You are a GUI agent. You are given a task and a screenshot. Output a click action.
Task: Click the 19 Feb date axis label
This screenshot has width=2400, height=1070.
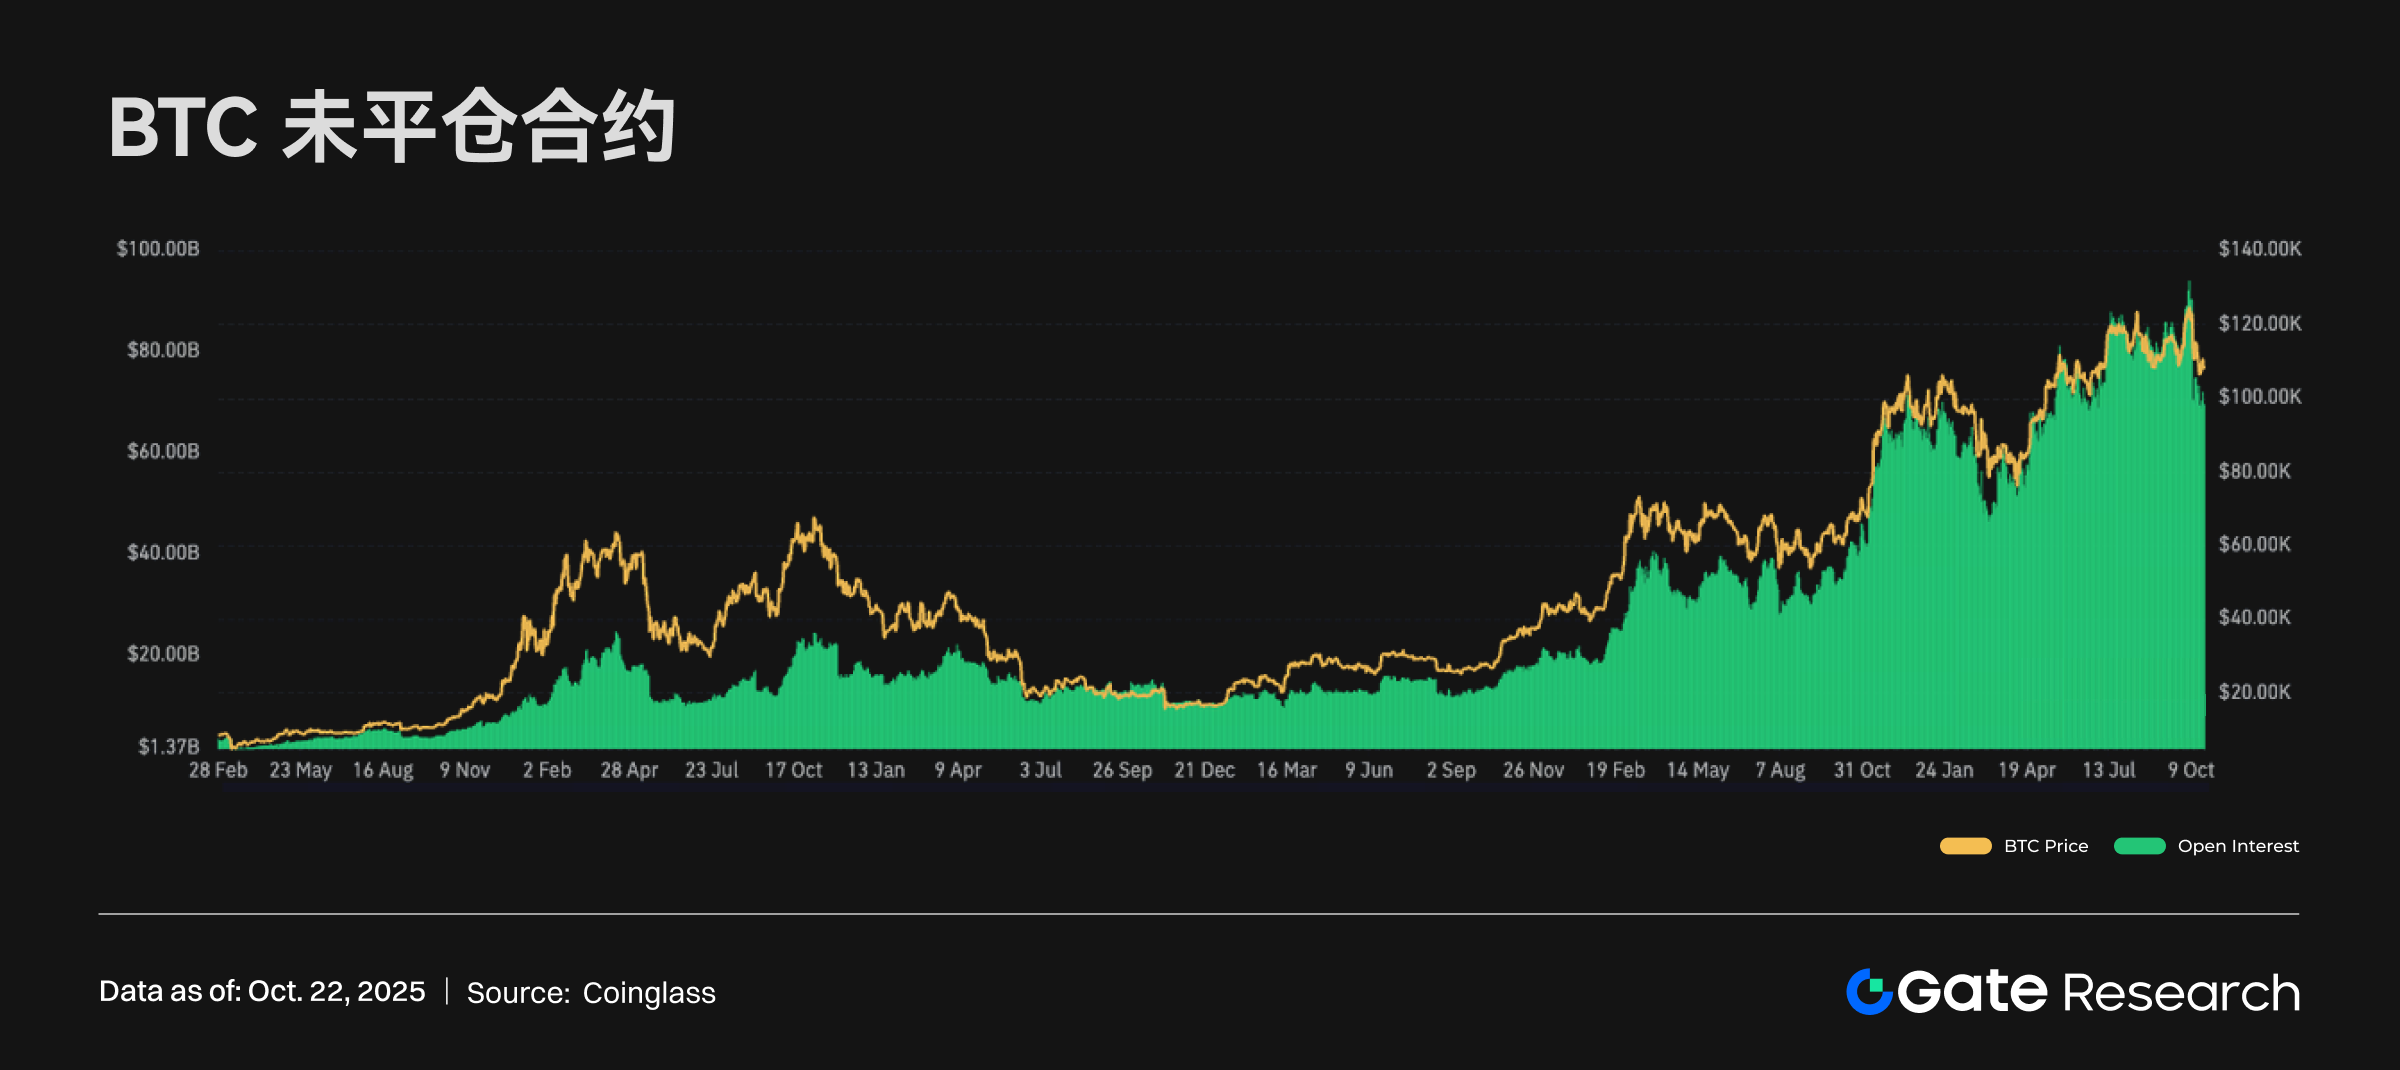(x=1615, y=770)
